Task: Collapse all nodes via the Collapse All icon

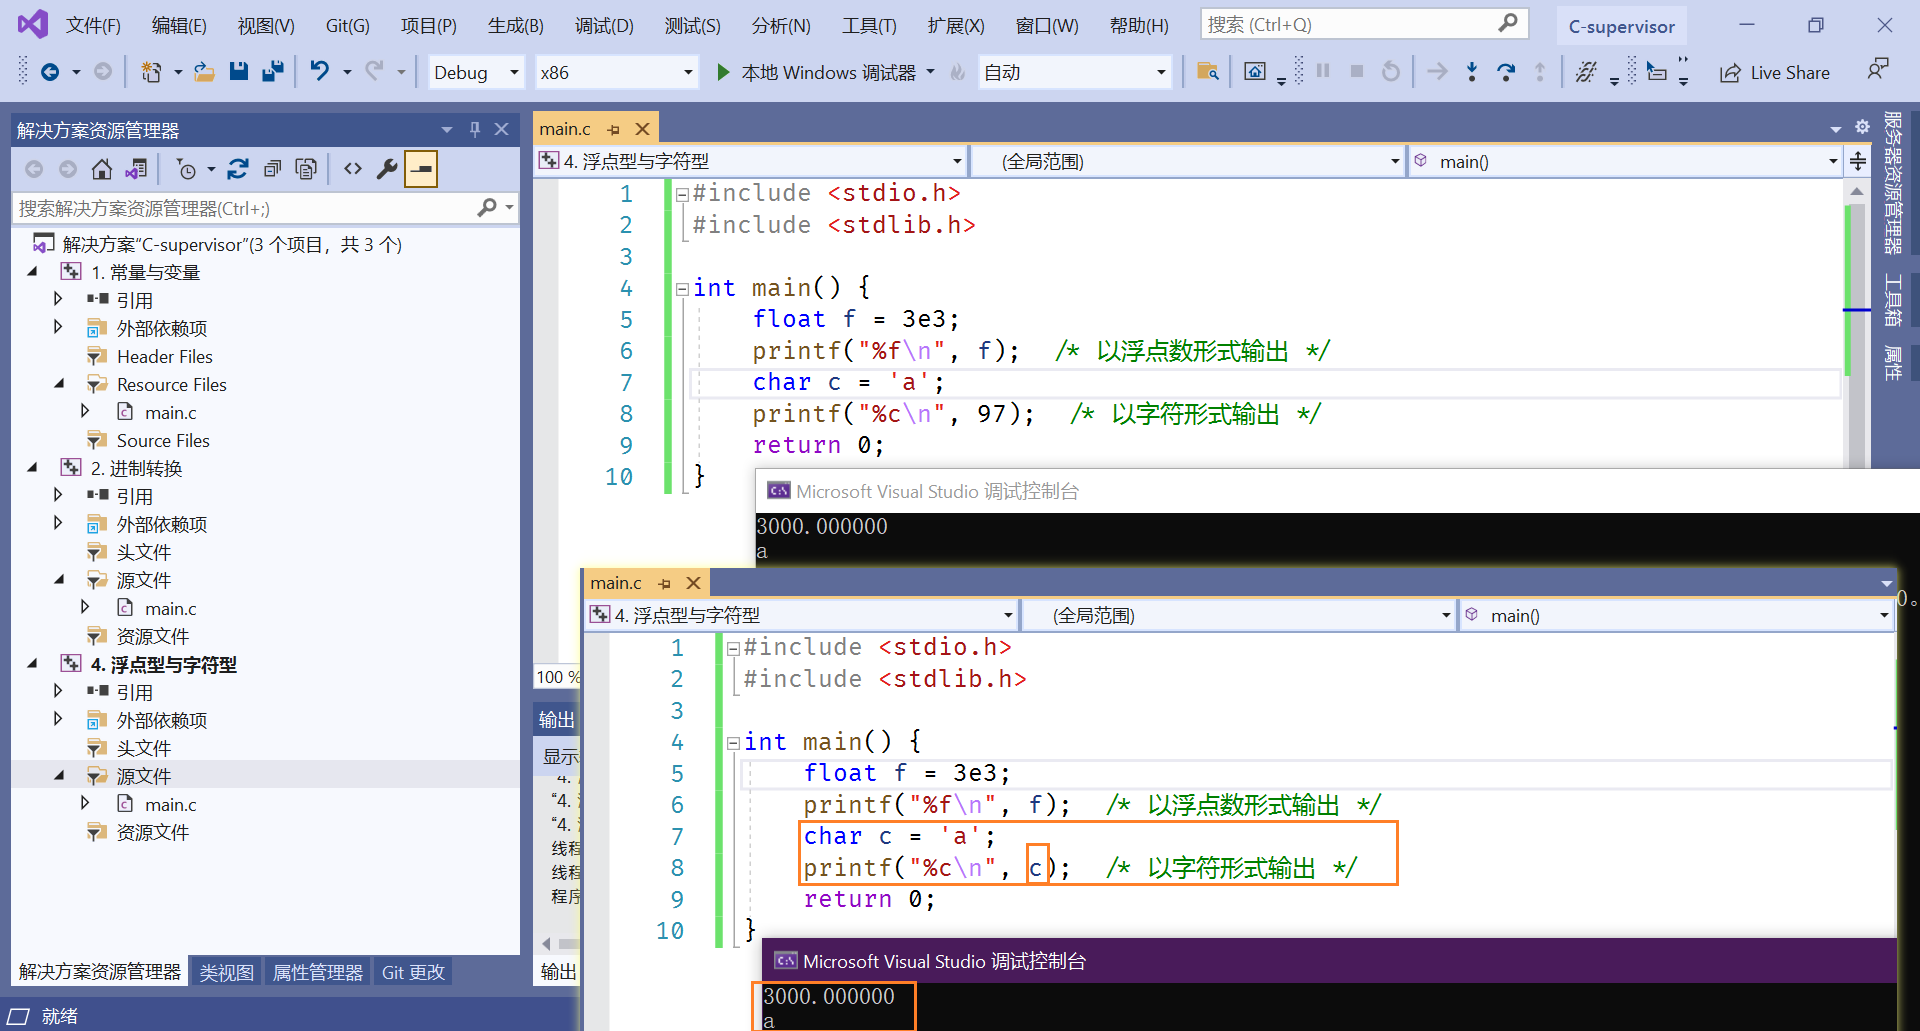Action: [272, 169]
